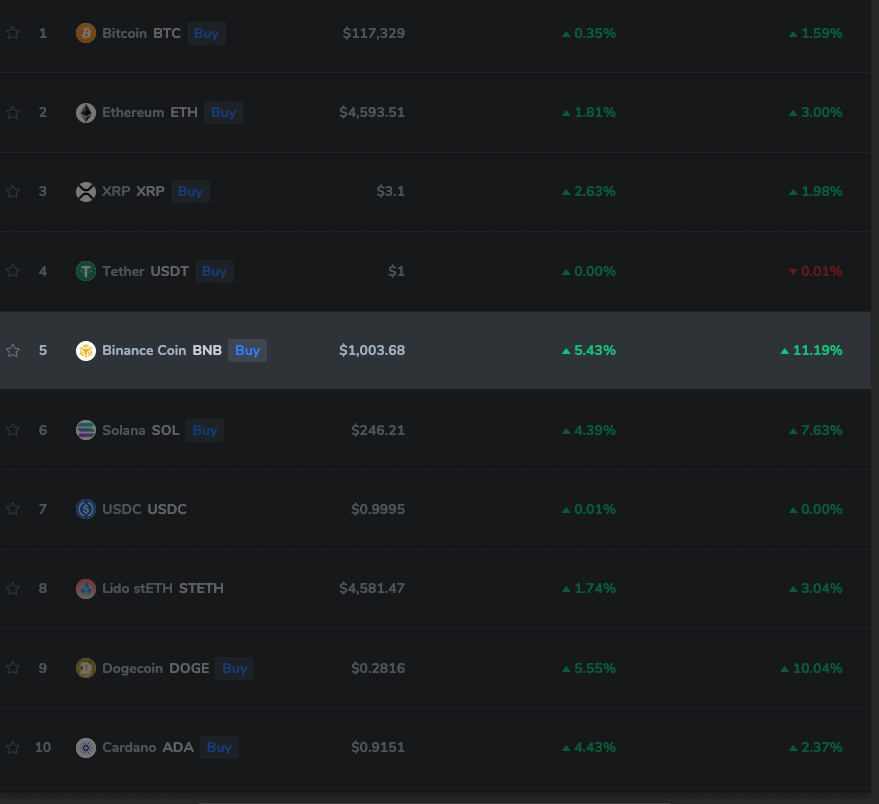Click the XRP logo icon
Viewport: 879px width, 804px height.
pyautogui.click(x=85, y=191)
